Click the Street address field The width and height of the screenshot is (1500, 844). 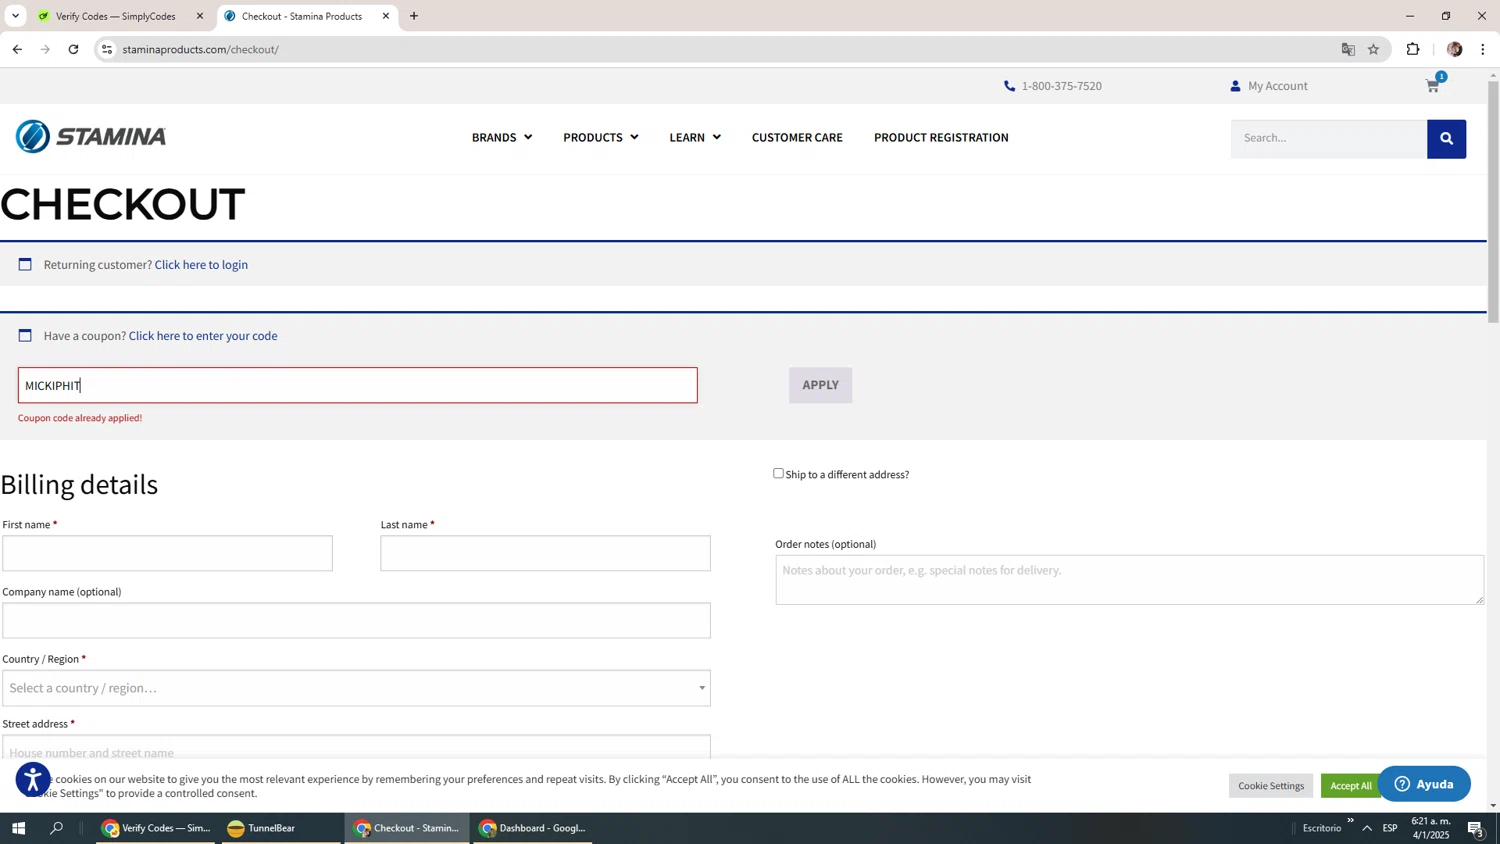pyautogui.click(x=356, y=750)
